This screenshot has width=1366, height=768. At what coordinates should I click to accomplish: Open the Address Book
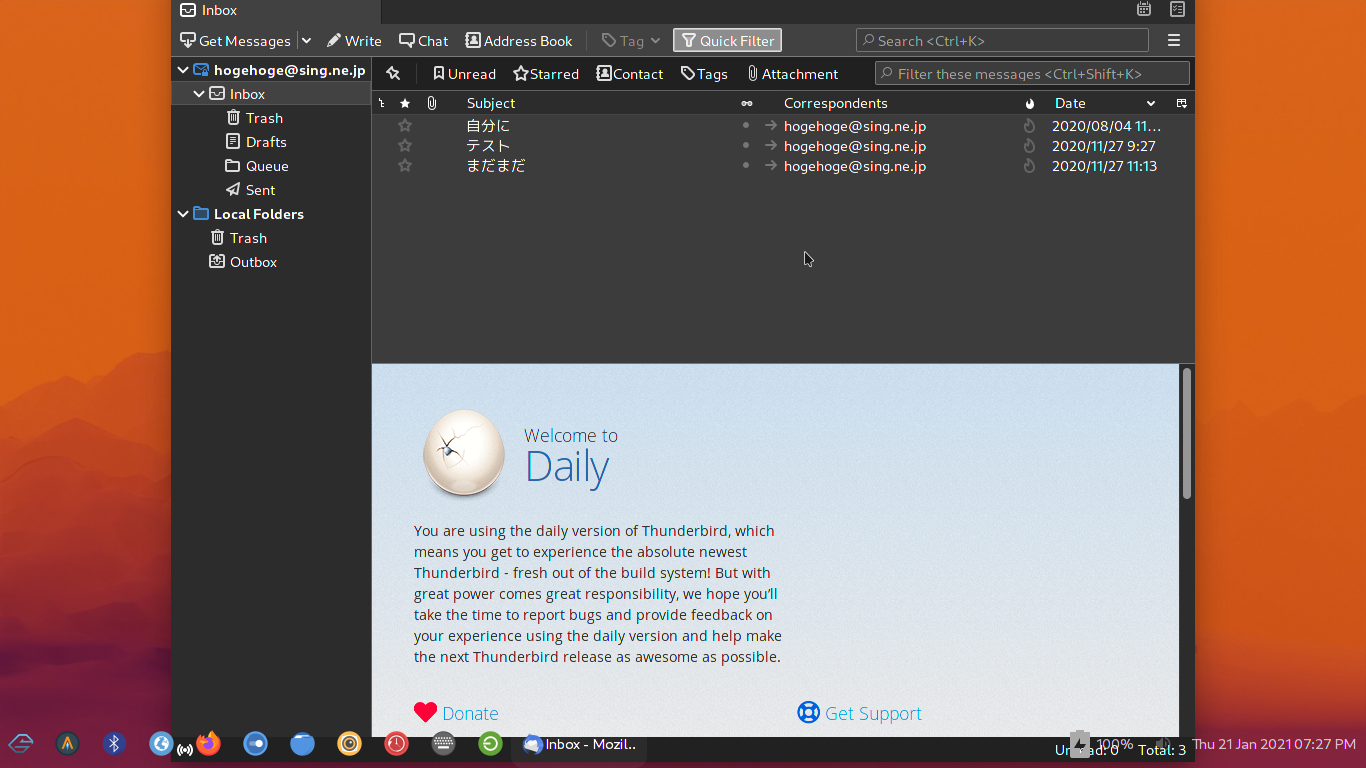pos(519,41)
